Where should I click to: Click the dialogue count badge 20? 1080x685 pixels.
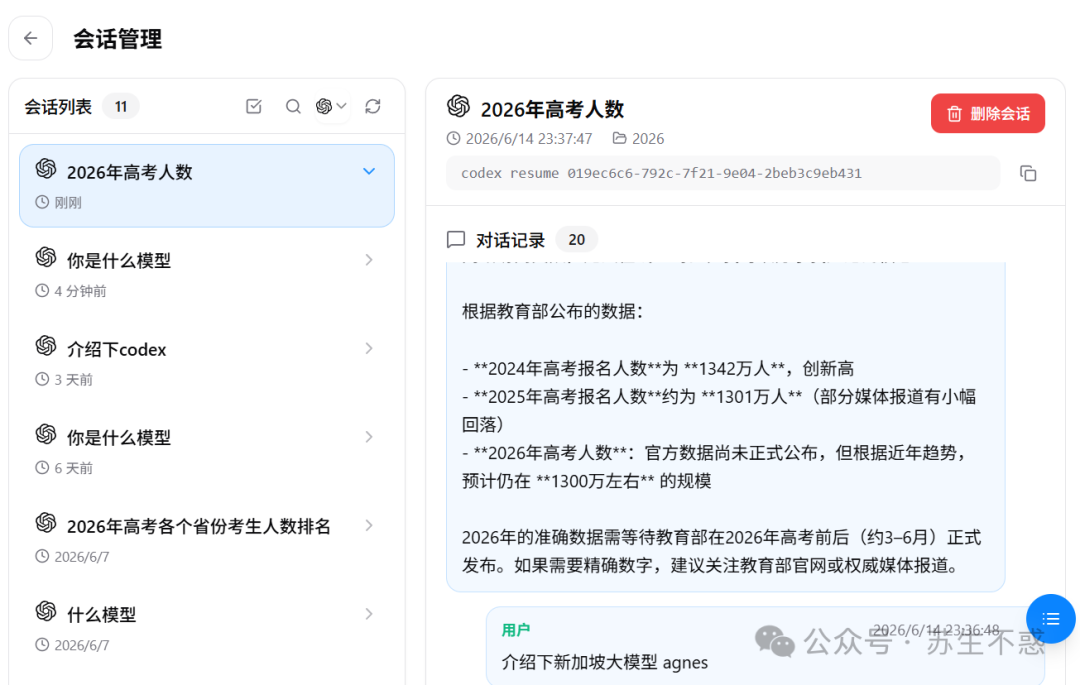pyautogui.click(x=577, y=240)
